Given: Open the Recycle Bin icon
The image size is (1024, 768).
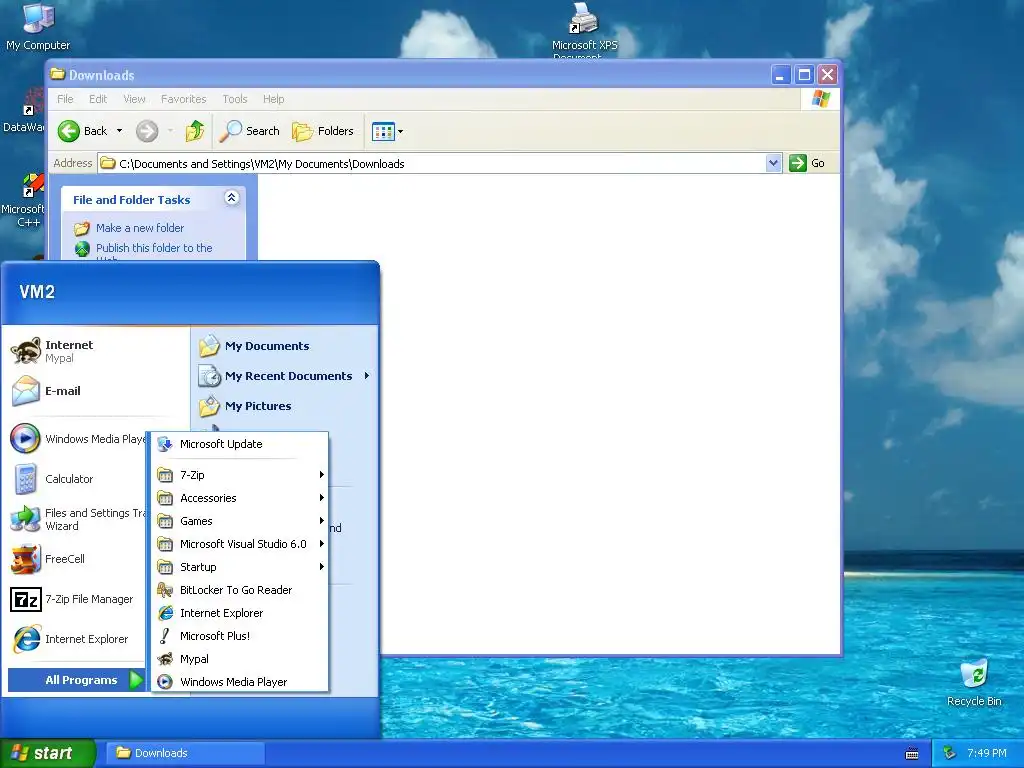Looking at the screenshot, I should pos(974,682).
